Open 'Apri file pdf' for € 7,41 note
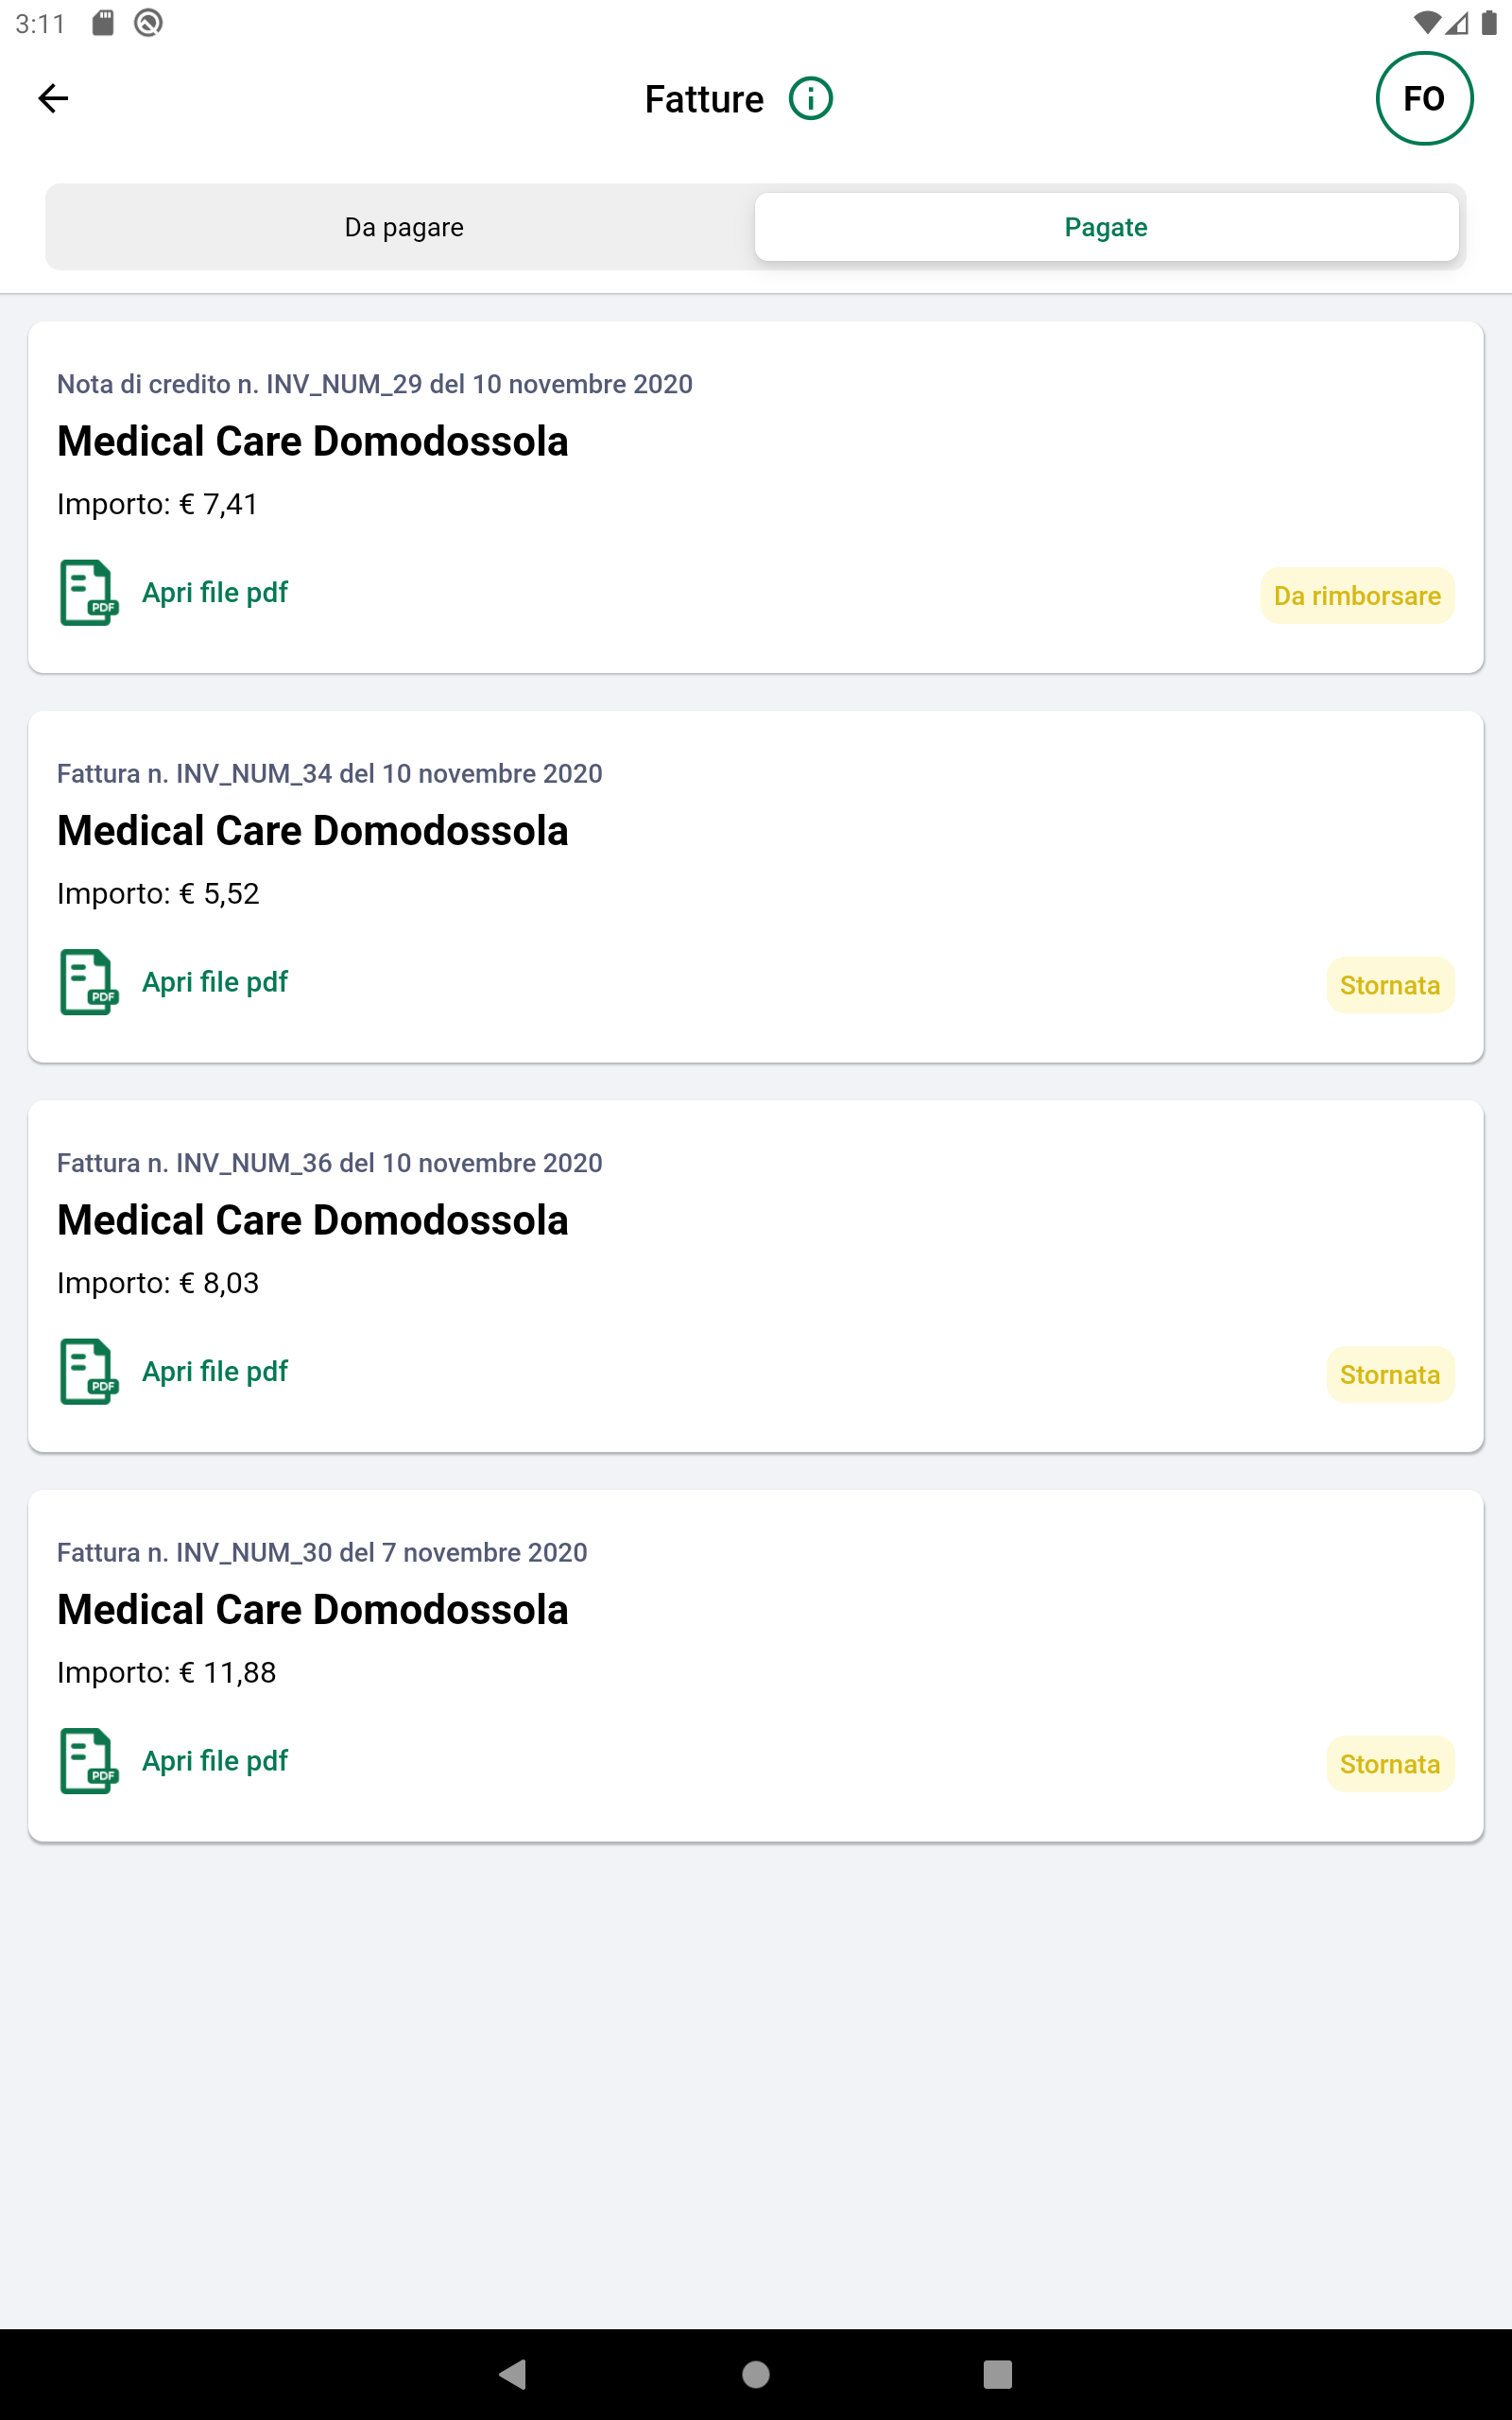 [x=215, y=593]
